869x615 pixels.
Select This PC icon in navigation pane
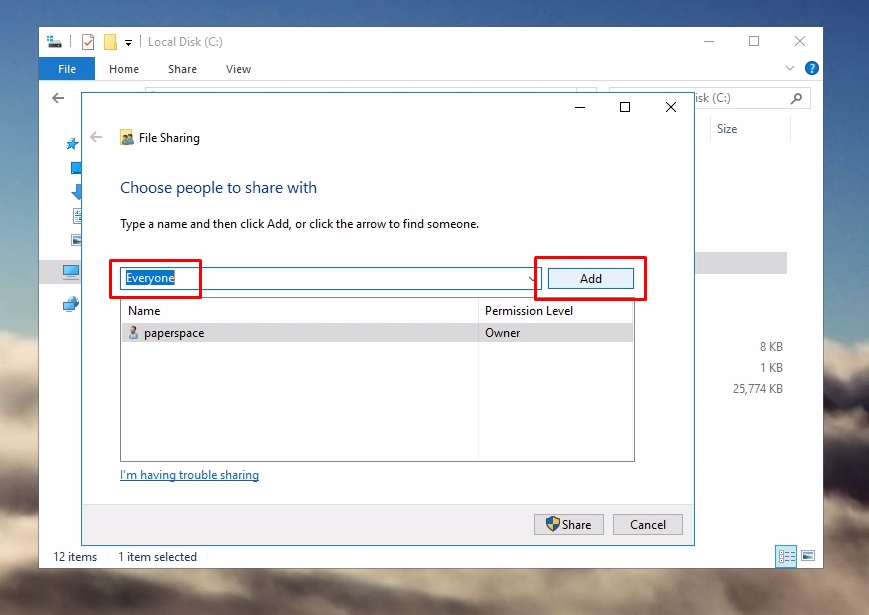click(71, 271)
